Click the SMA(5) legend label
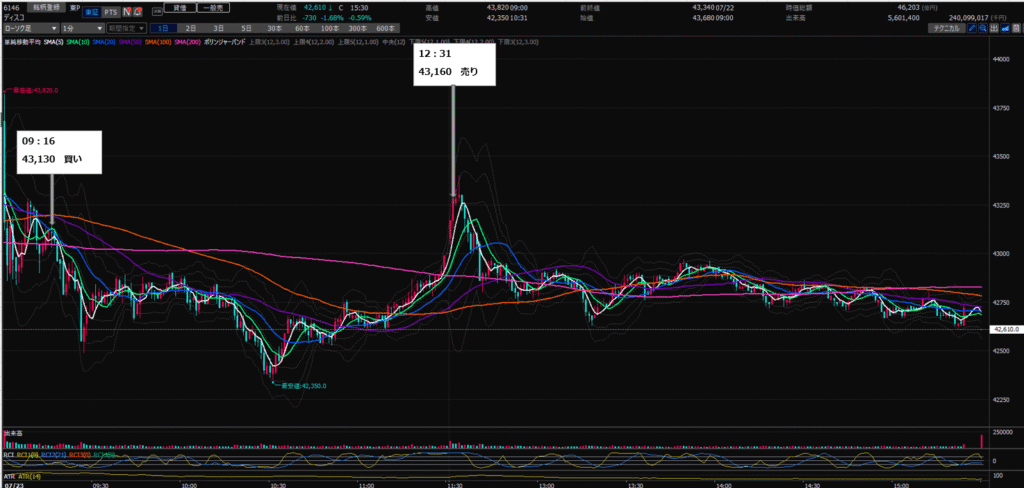Viewport: 1024px width, 488px height. pyautogui.click(x=54, y=42)
